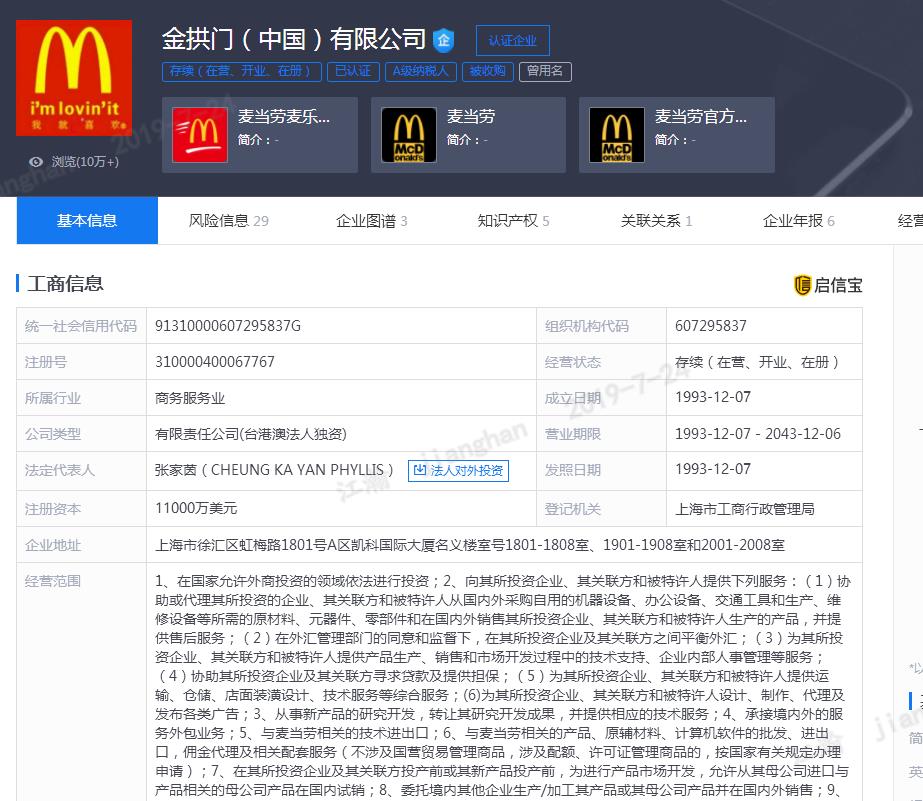Click the 法人对外投资 button
Viewport: 923px width, 801px height.
coord(459,470)
